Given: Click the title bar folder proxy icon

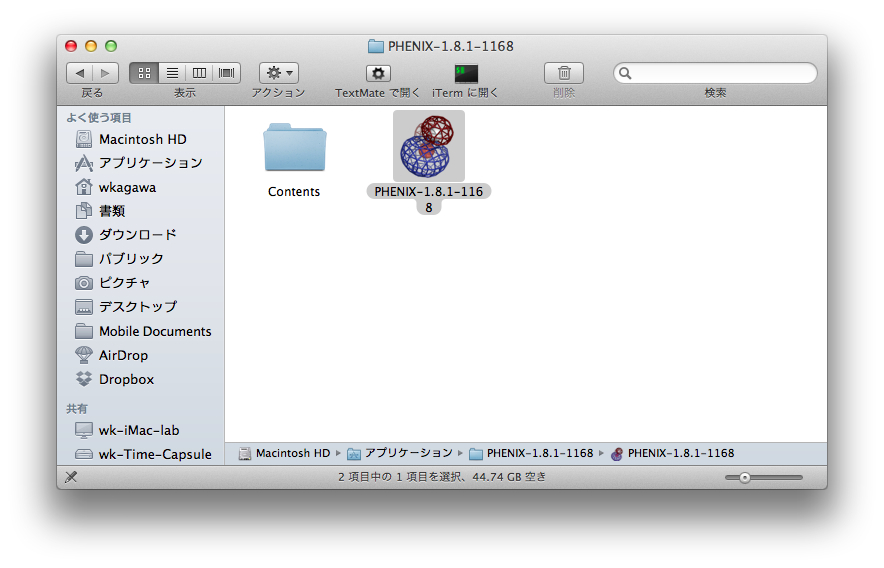Looking at the screenshot, I should click(x=375, y=46).
